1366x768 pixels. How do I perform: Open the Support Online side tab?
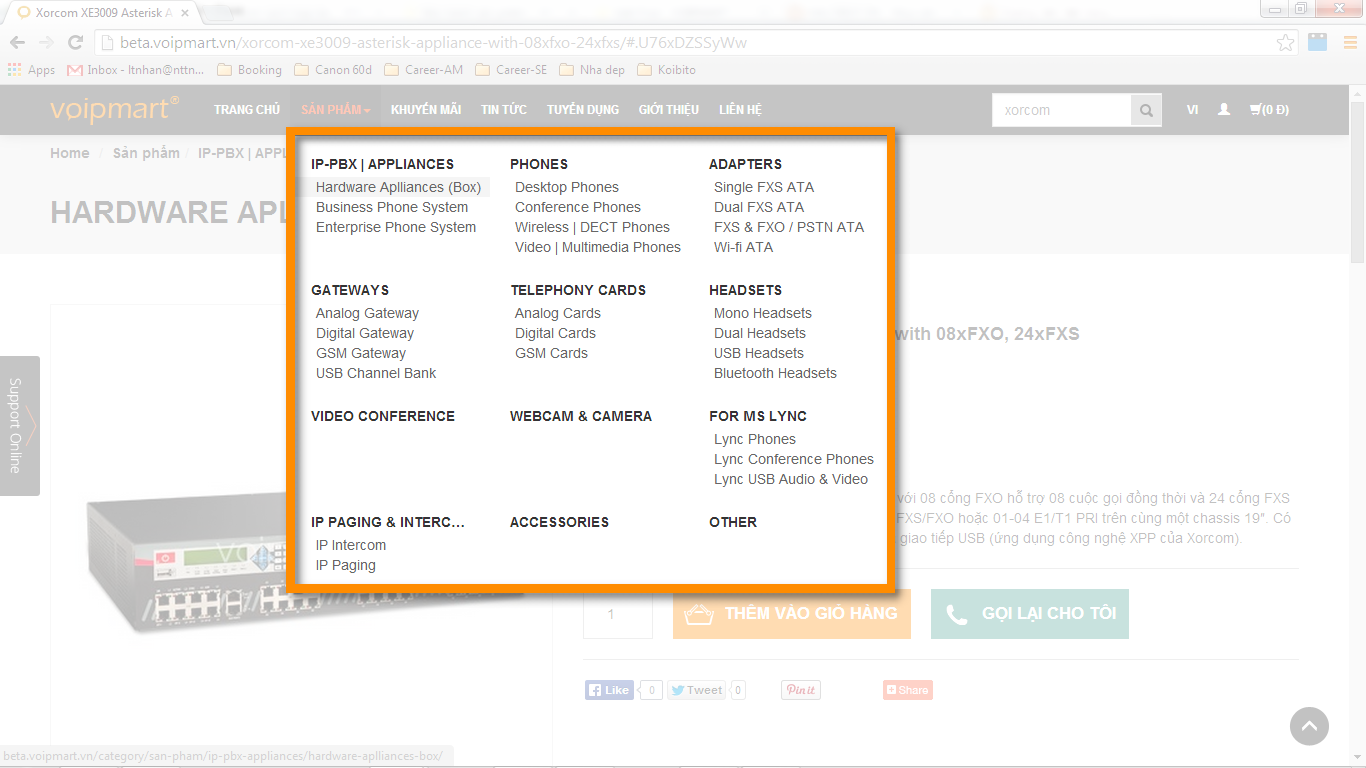20,426
